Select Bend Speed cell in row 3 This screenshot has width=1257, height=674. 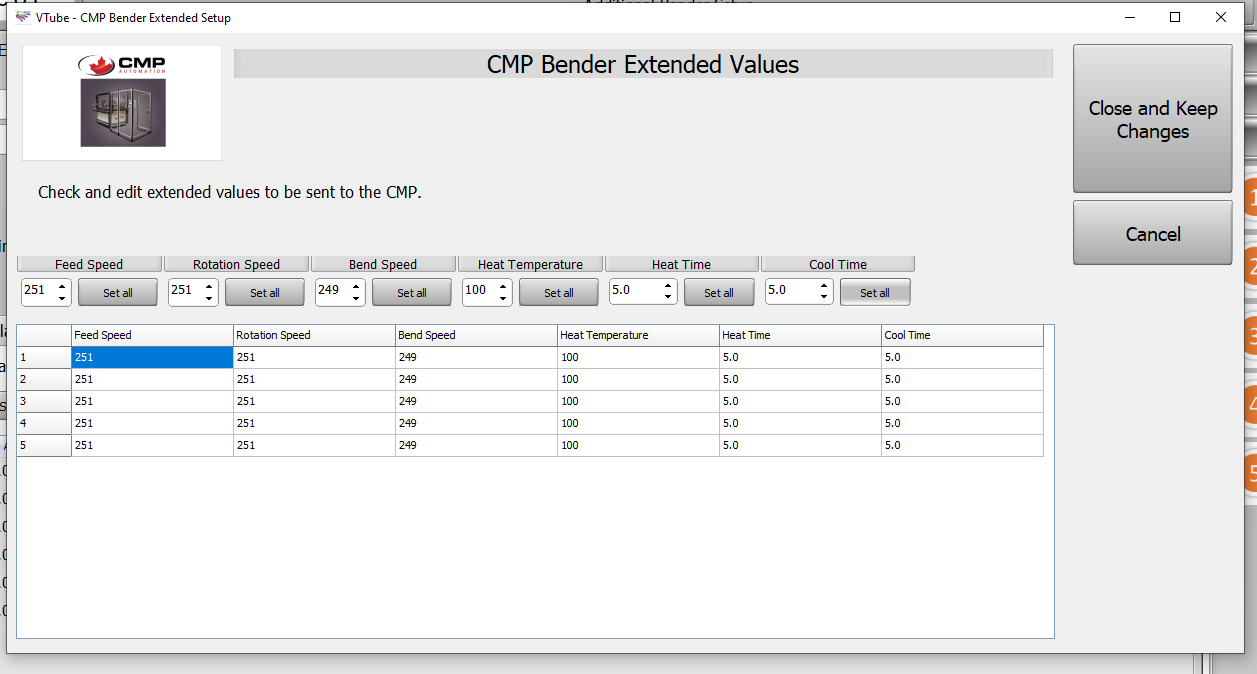[x=476, y=401]
